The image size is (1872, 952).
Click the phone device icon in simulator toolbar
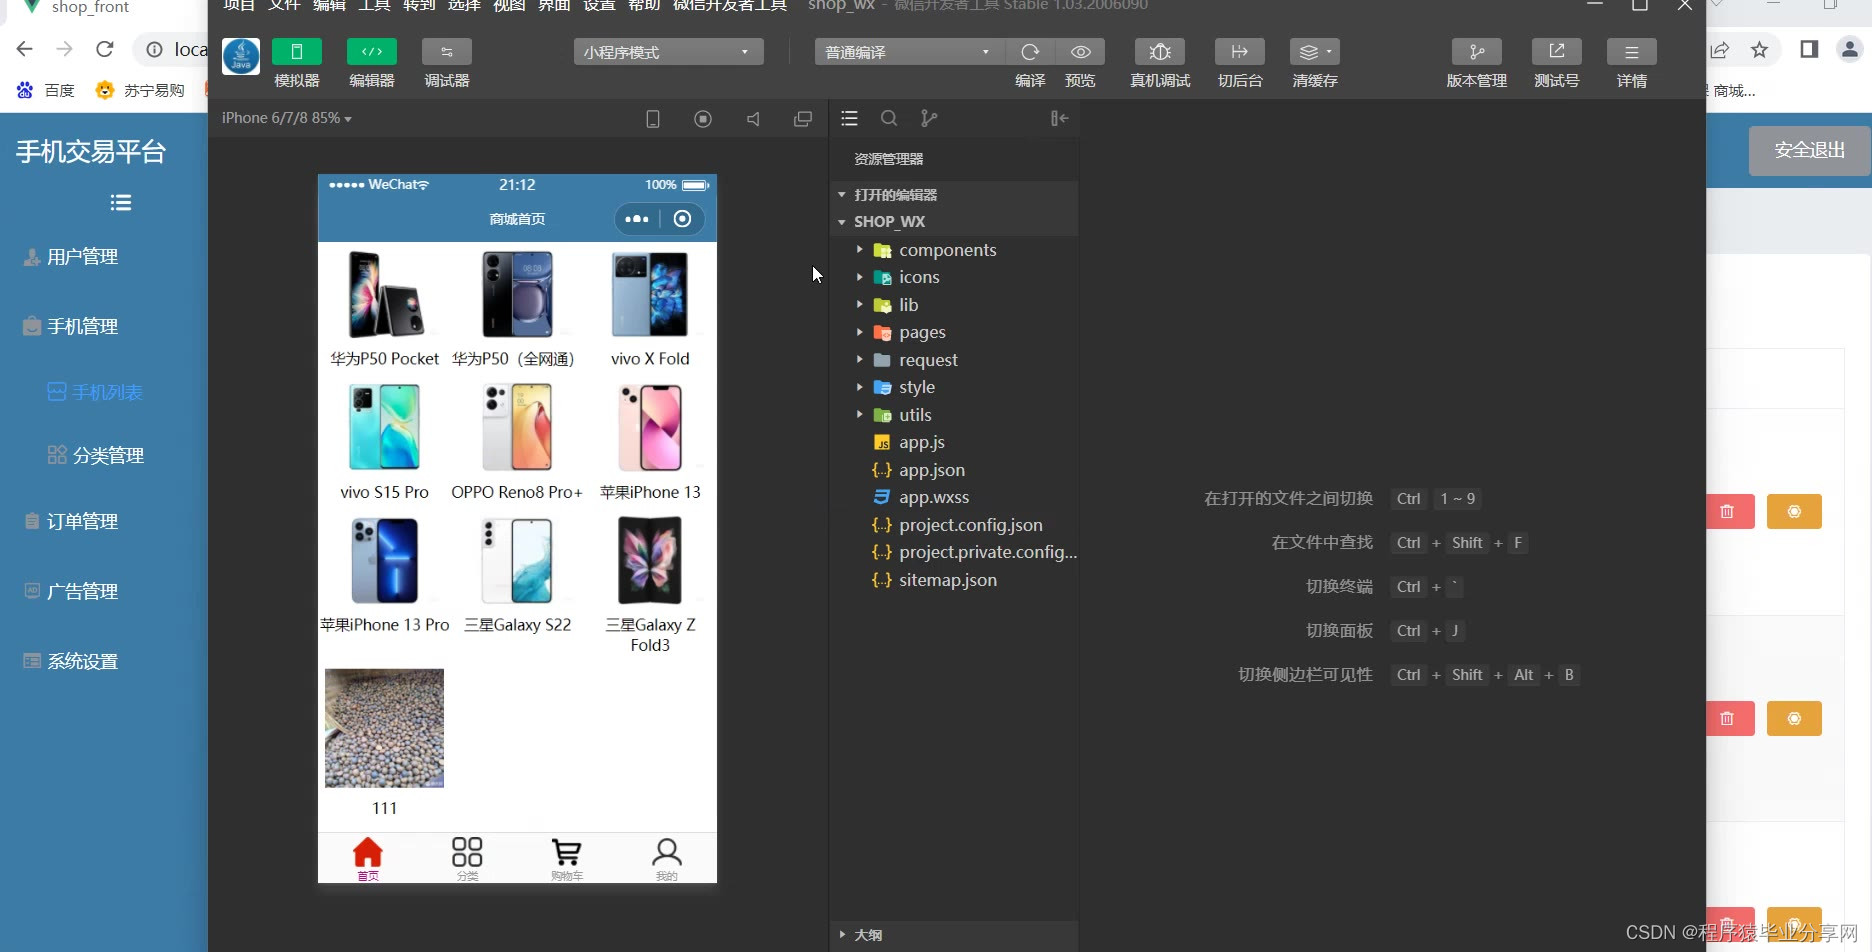point(653,119)
